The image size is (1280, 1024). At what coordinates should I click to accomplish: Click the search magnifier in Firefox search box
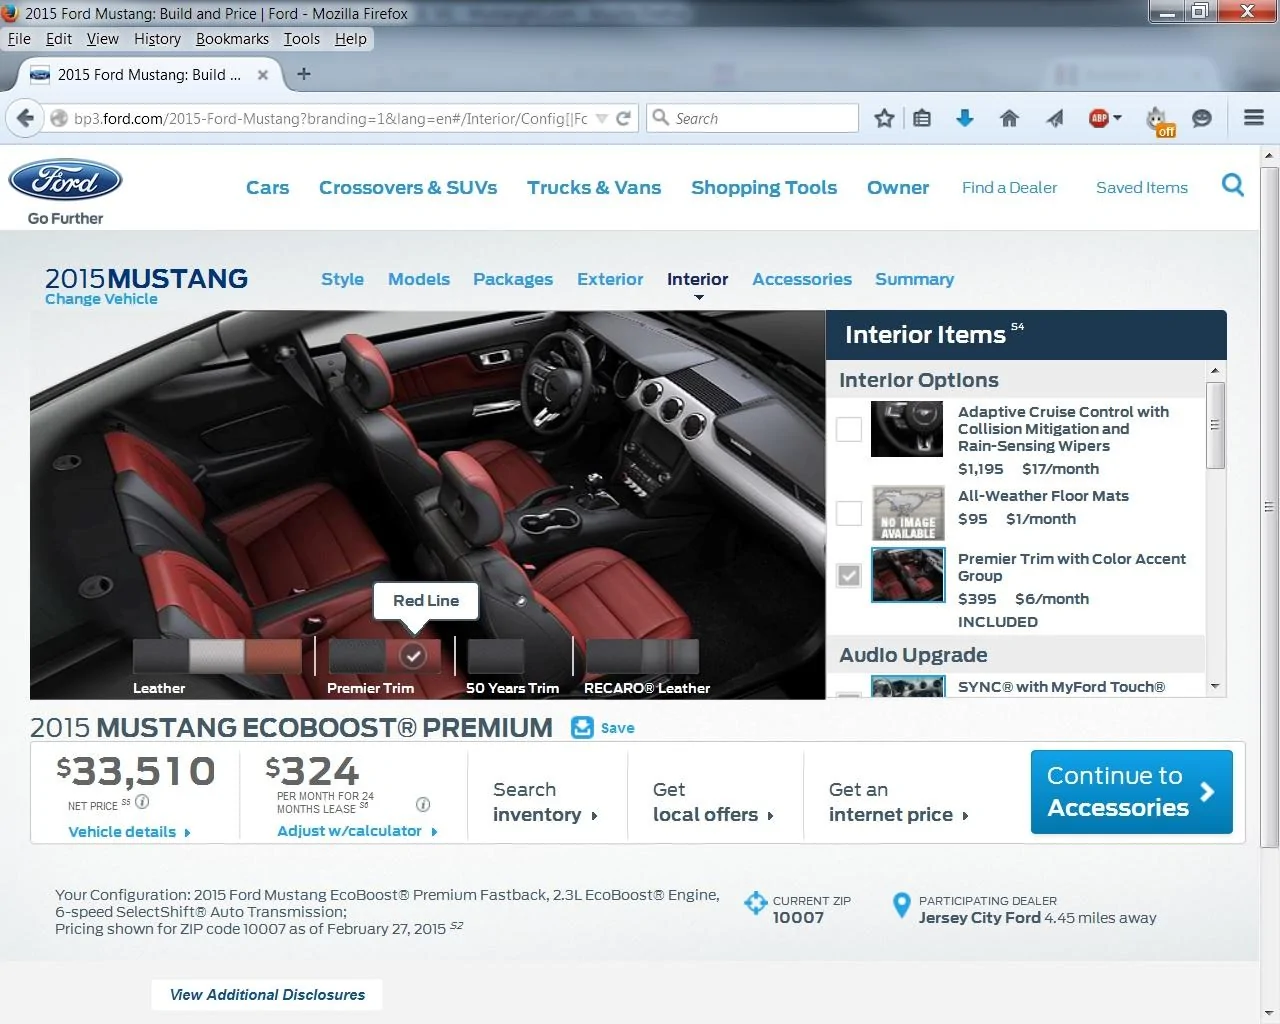click(x=660, y=118)
